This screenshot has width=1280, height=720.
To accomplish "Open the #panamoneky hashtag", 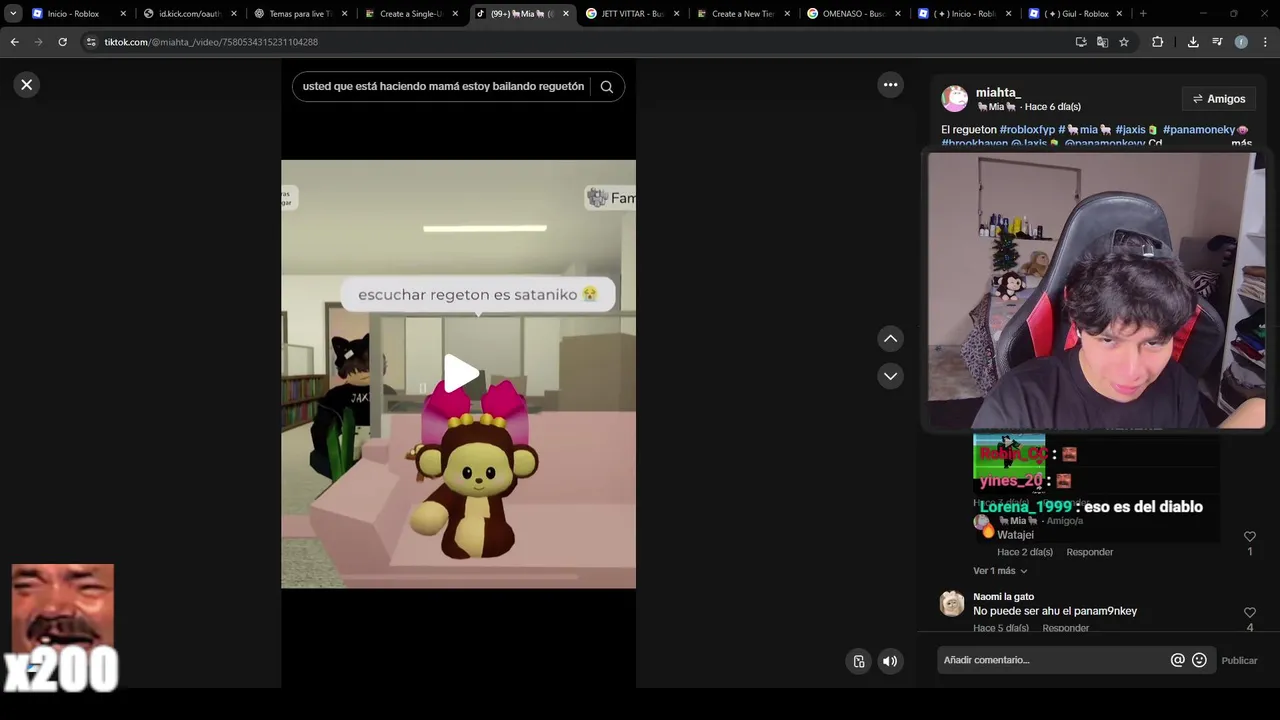I will tap(1199, 130).
